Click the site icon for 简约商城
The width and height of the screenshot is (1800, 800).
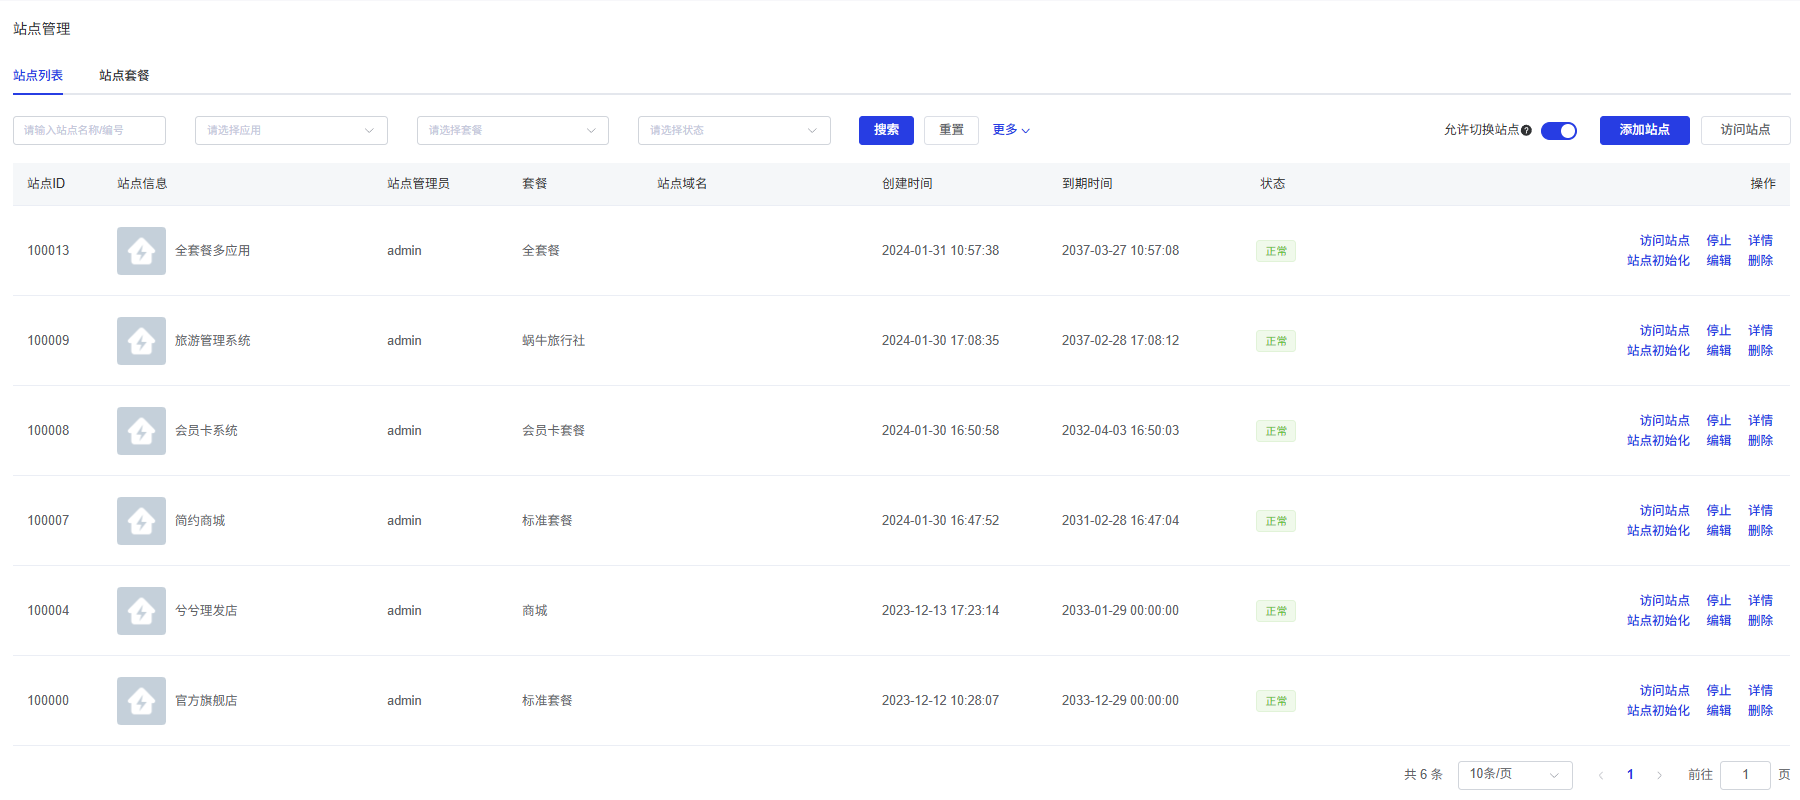coord(141,521)
